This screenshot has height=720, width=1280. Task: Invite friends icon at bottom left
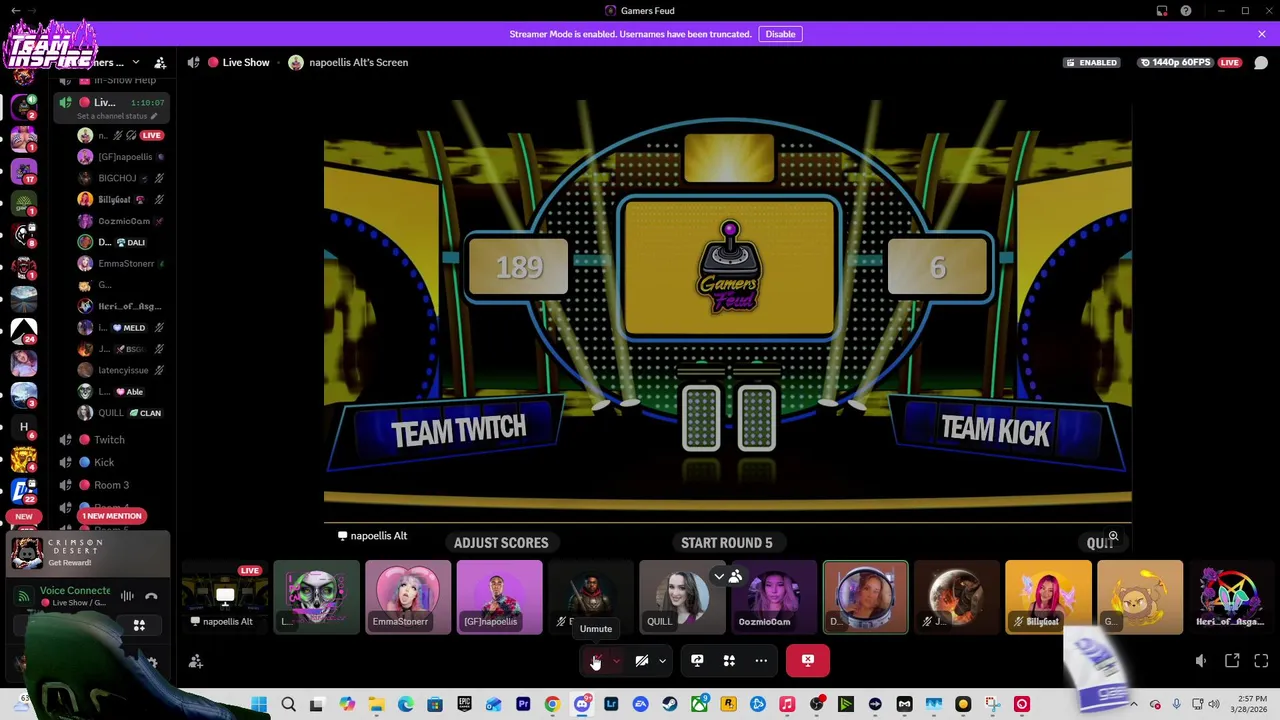click(196, 661)
